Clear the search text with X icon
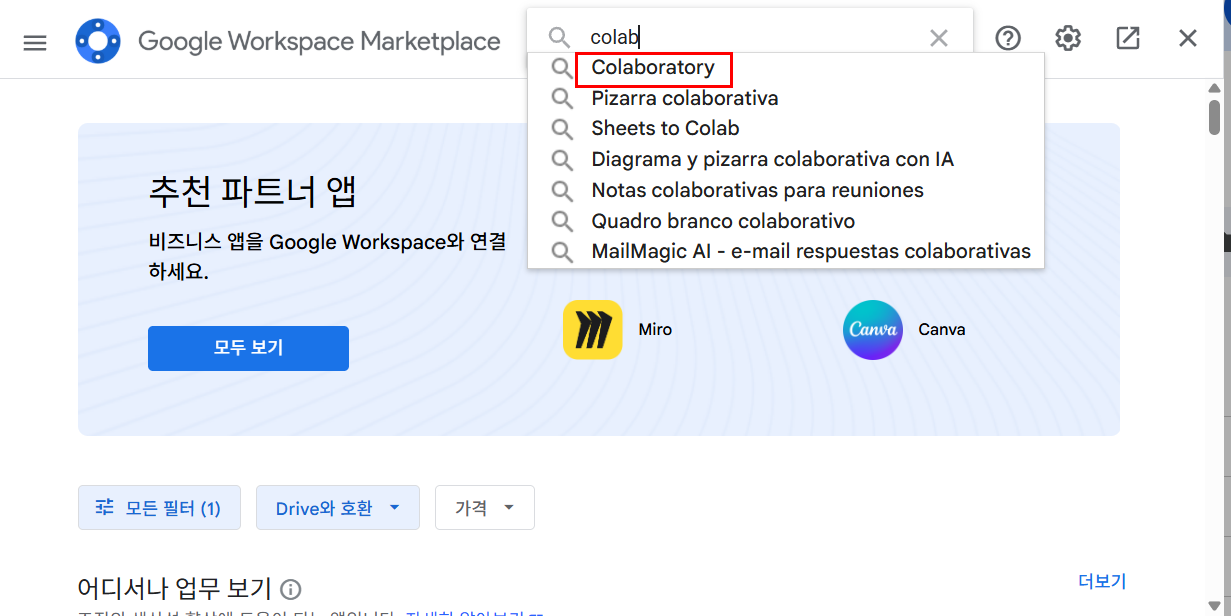Screen dimensions: 1231x616 point(938,38)
